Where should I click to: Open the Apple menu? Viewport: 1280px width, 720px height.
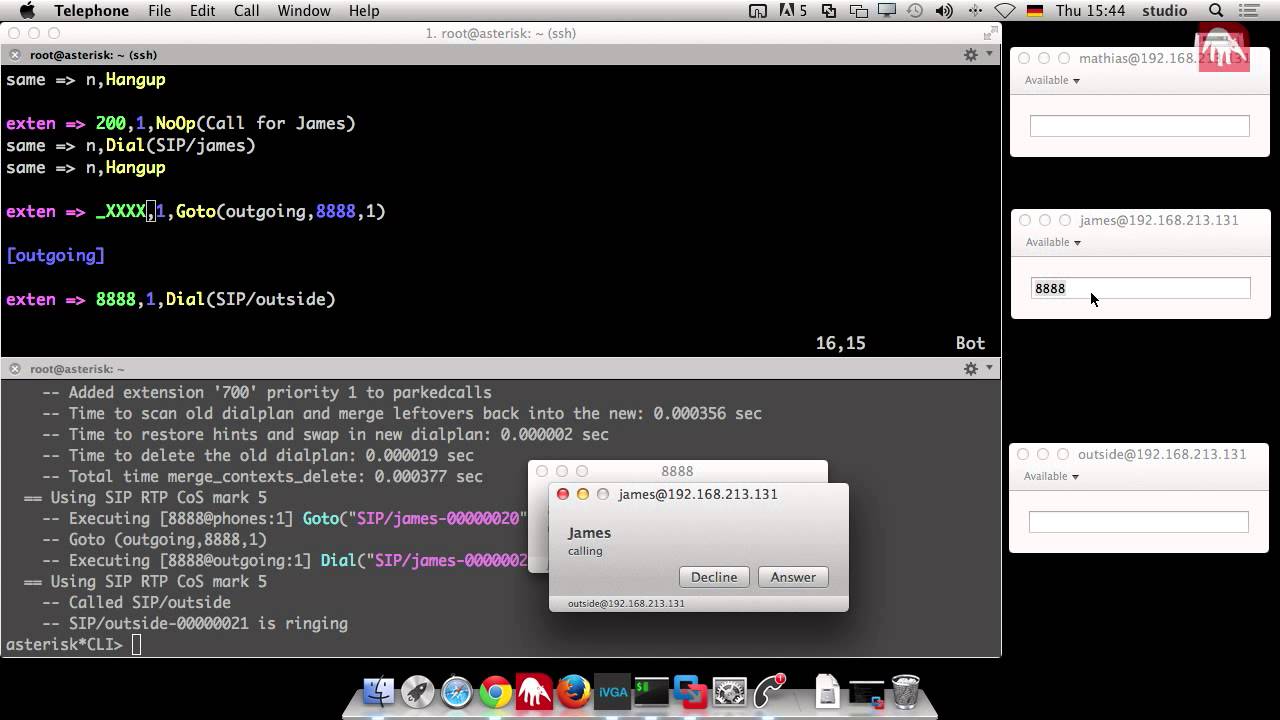click(27, 11)
